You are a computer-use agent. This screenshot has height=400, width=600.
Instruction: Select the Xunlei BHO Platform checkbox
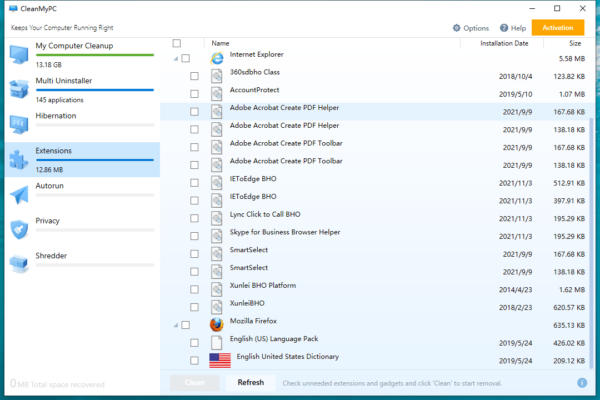(194, 289)
